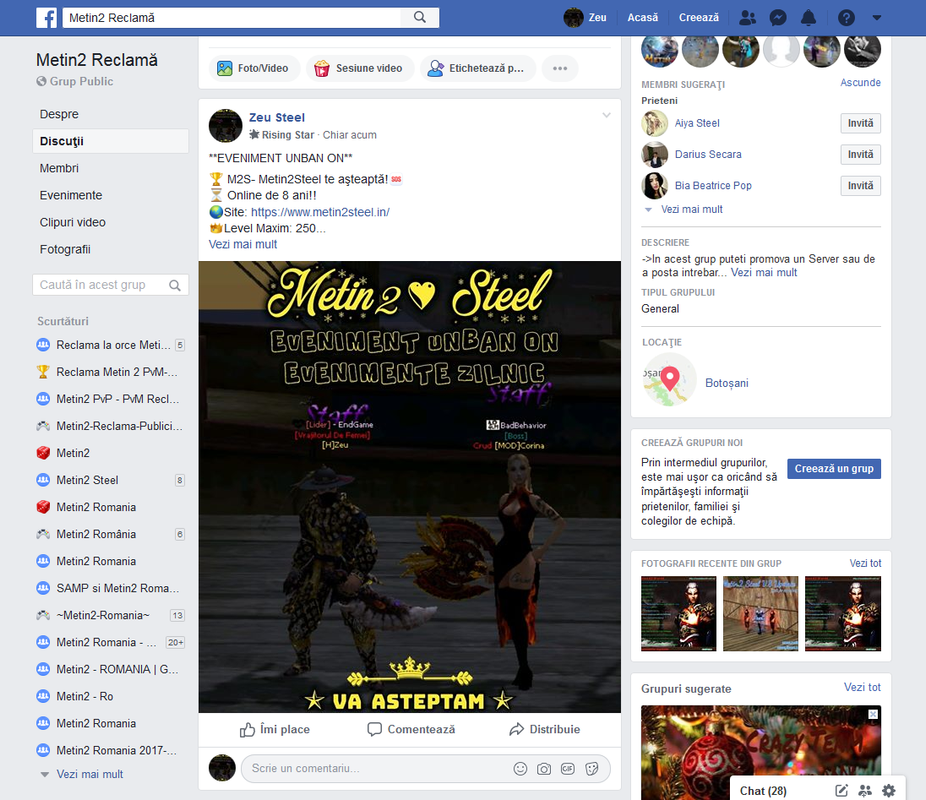
Task: Open more post options ellipsis button
Action: tap(560, 68)
